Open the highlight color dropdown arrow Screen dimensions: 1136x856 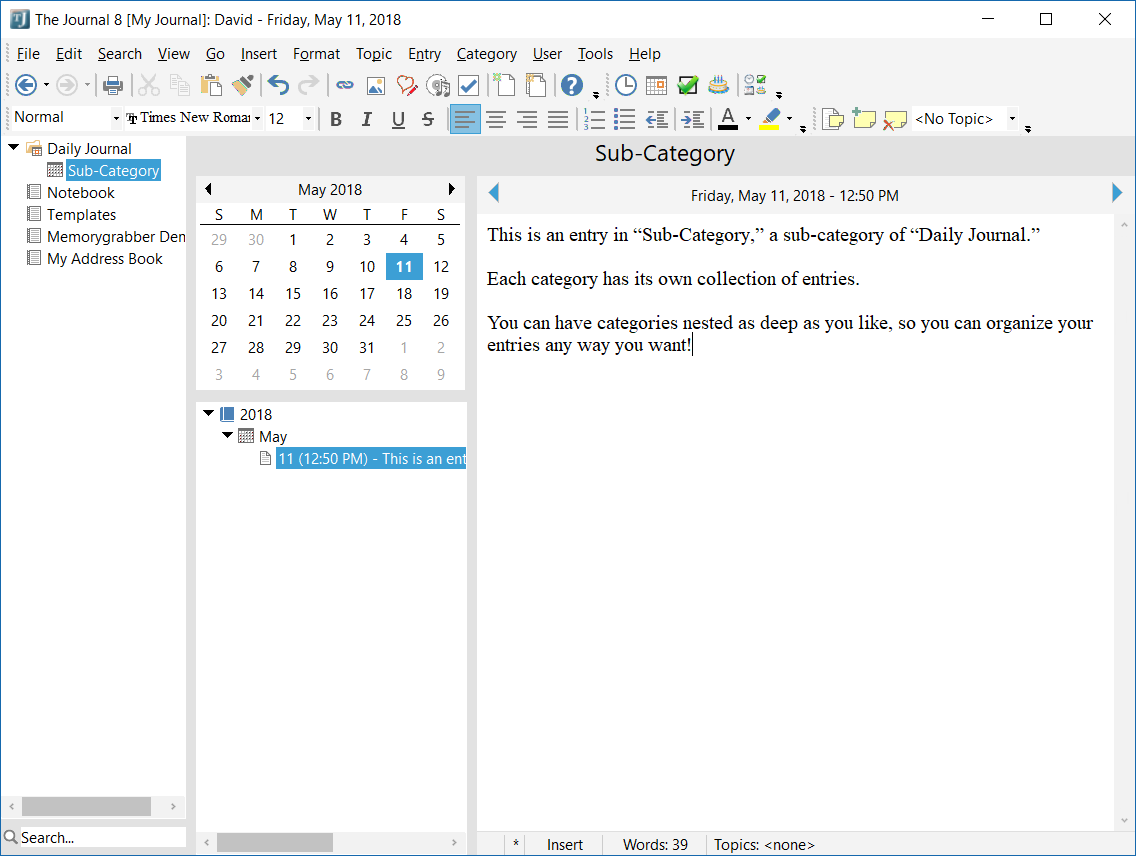[x=789, y=119]
